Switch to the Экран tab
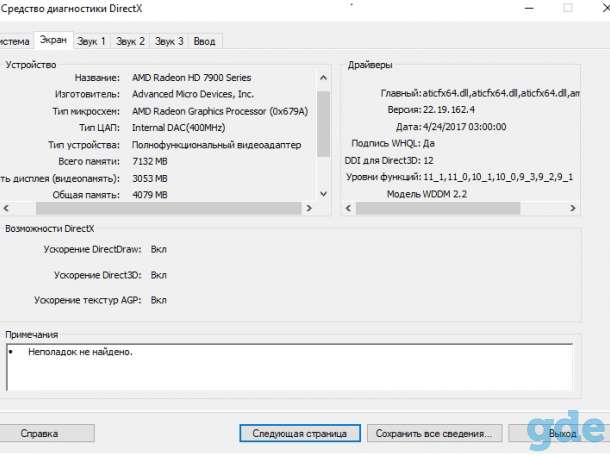 pos(53,40)
